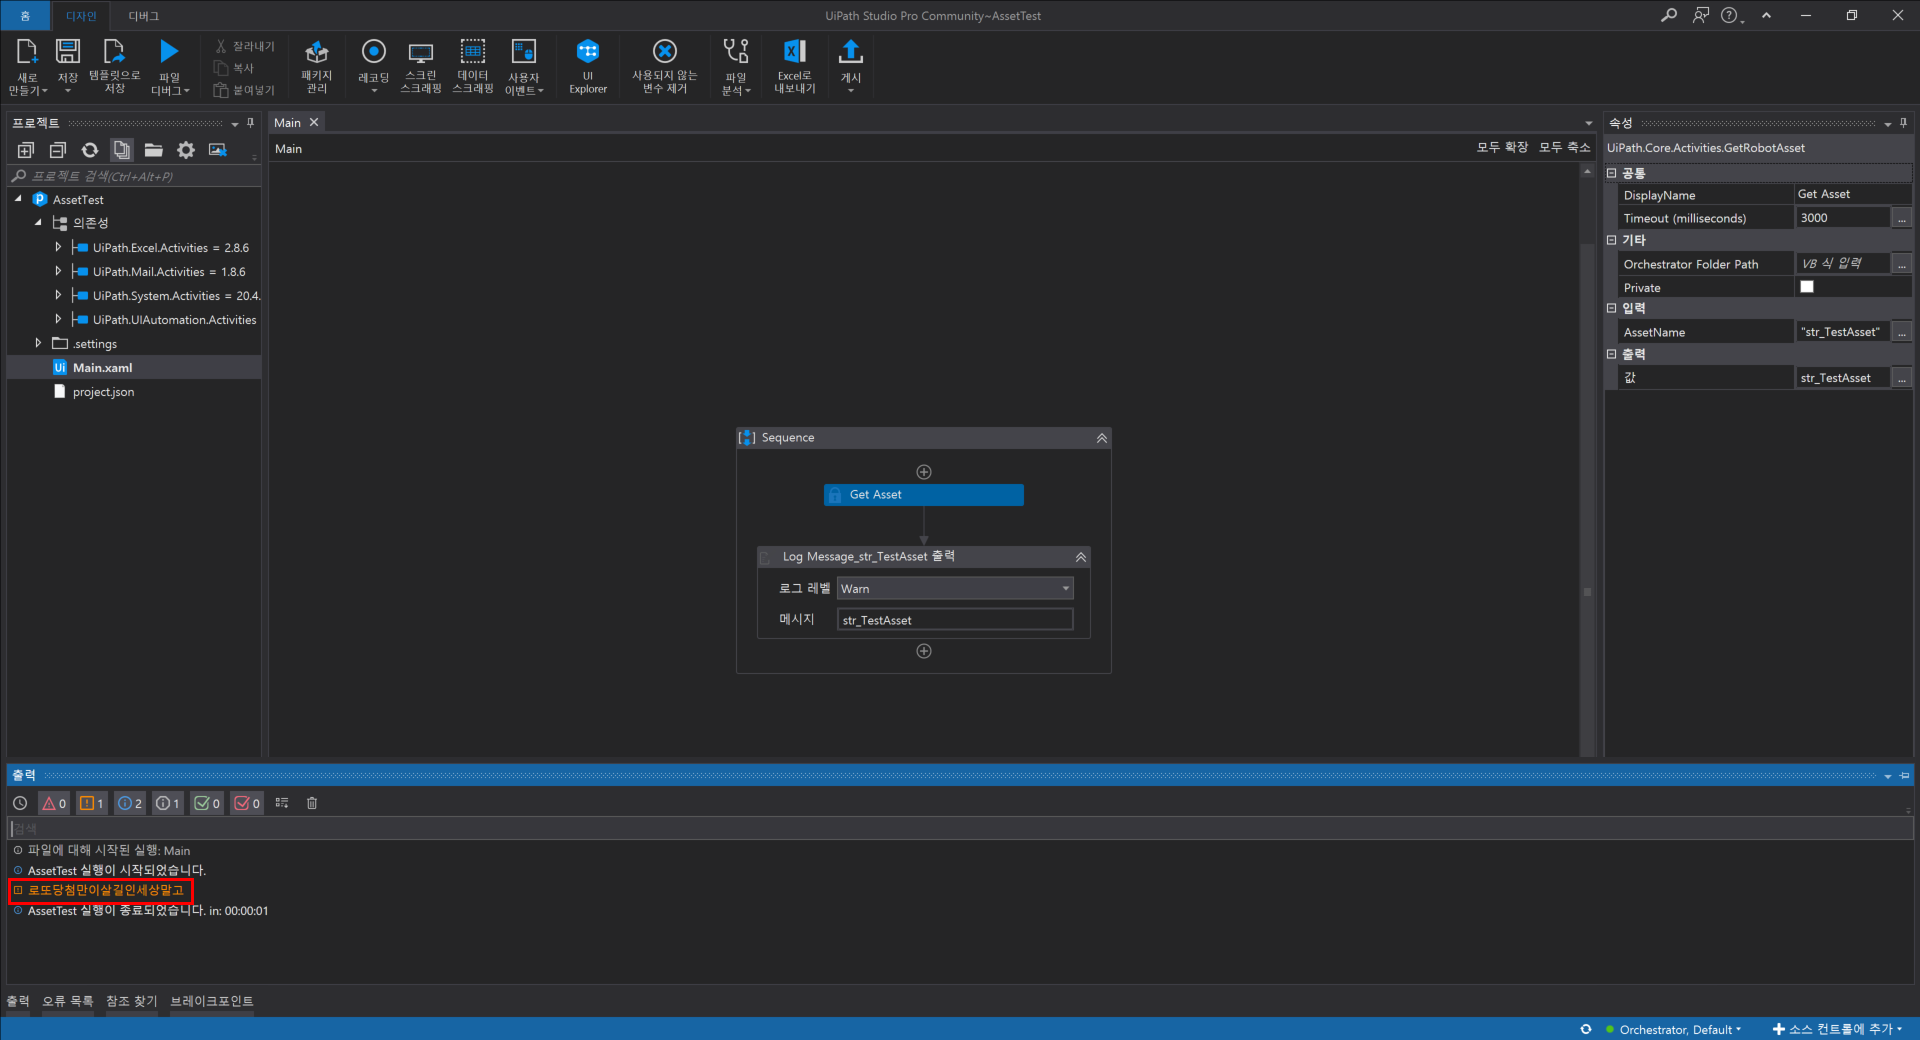Expand UiPath.System.Activities dependency
1920x1040 pixels.
pyautogui.click(x=58, y=295)
